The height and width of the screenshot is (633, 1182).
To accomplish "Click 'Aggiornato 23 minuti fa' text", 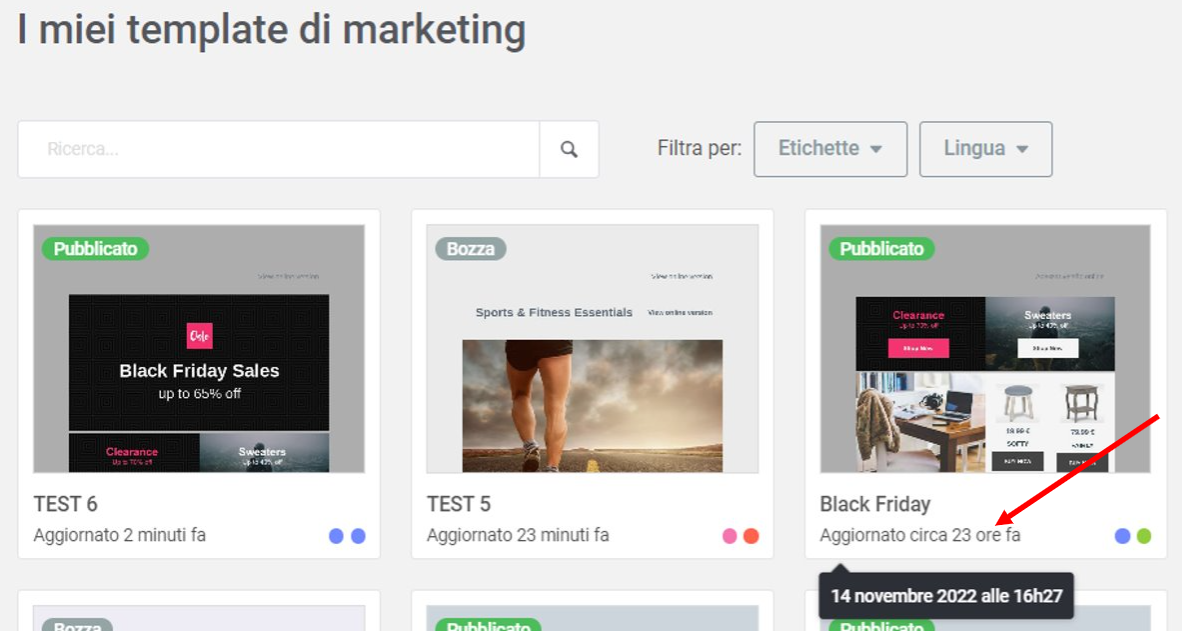I will (518, 535).
